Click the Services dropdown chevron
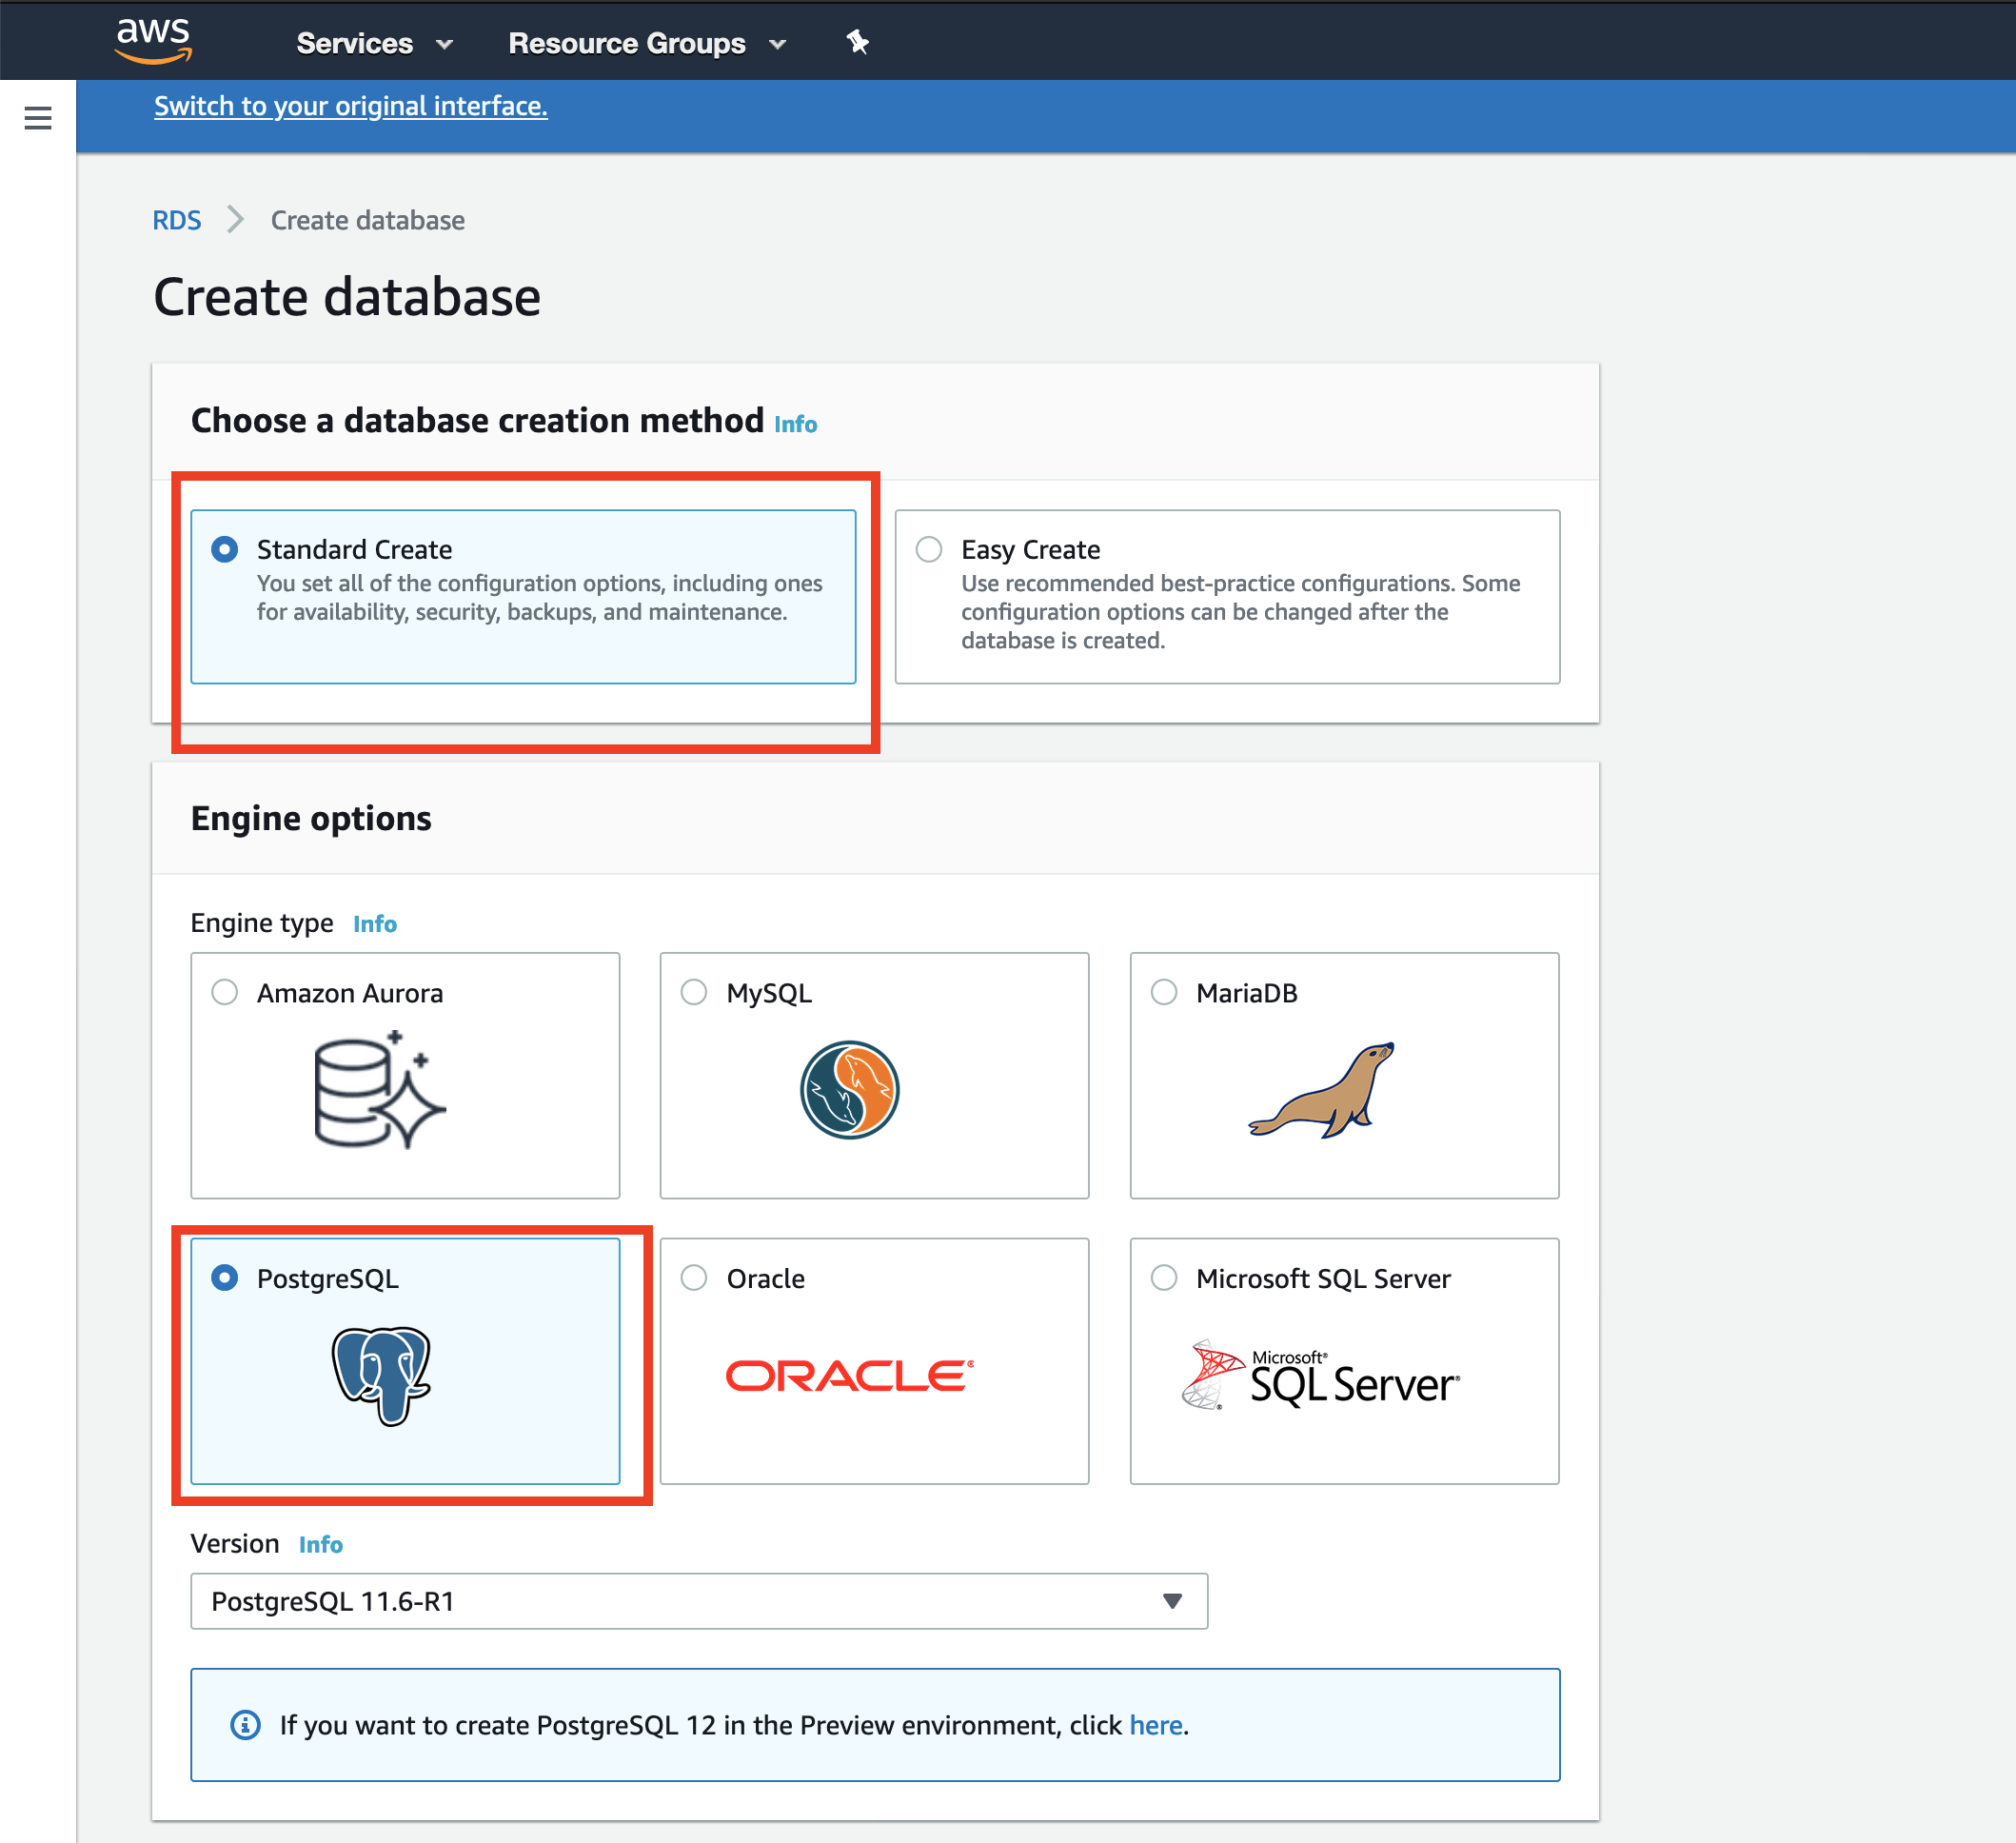This screenshot has width=2016, height=1843. tap(445, 44)
